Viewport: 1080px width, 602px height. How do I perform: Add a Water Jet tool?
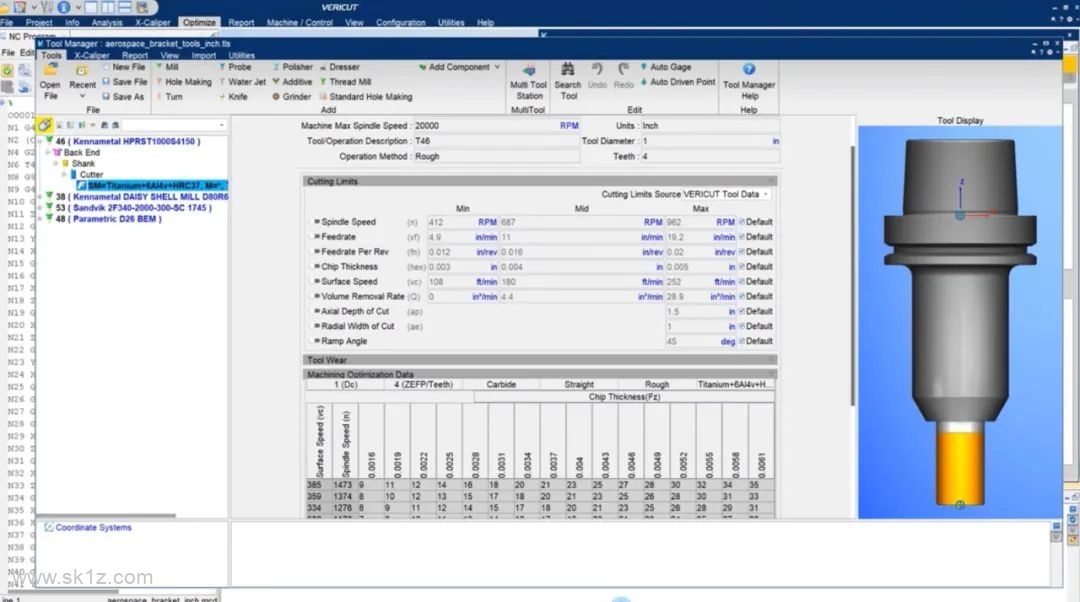coord(242,82)
